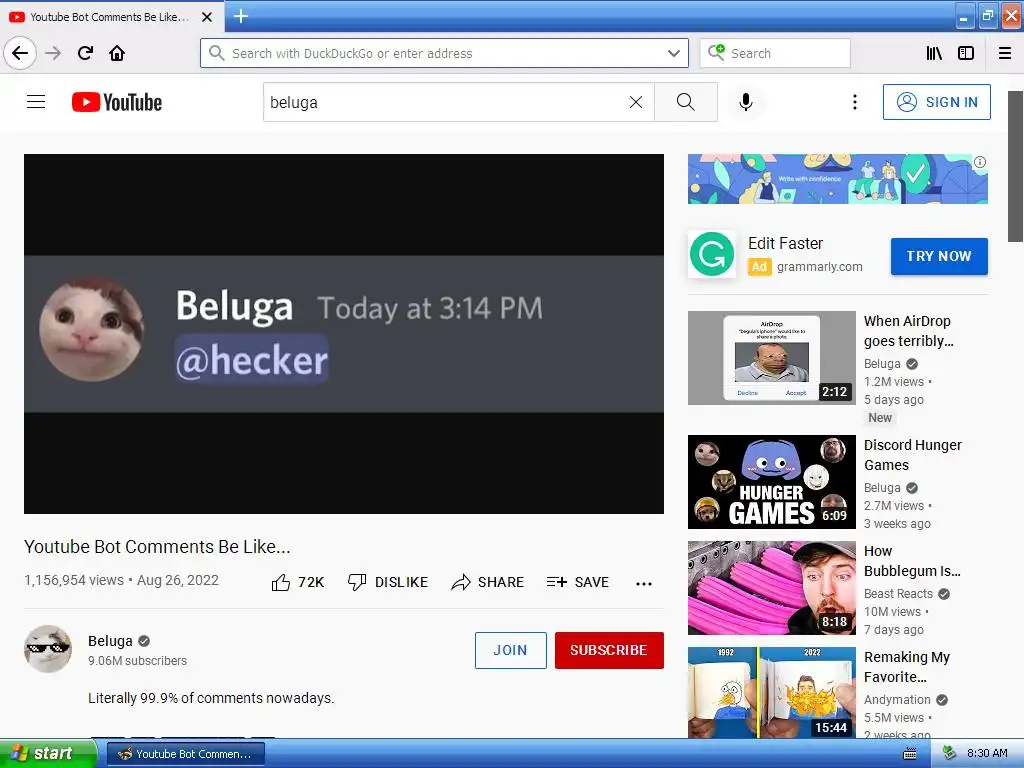Viewport: 1024px width, 768px height.
Task: Go to YouTube home via logo
Action: pyautogui.click(x=117, y=102)
